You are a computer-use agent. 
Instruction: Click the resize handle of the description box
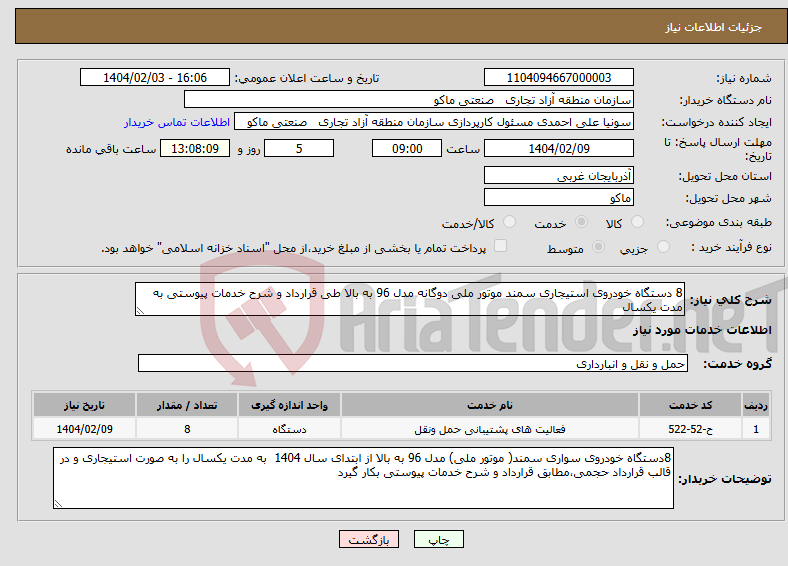(140, 311)
